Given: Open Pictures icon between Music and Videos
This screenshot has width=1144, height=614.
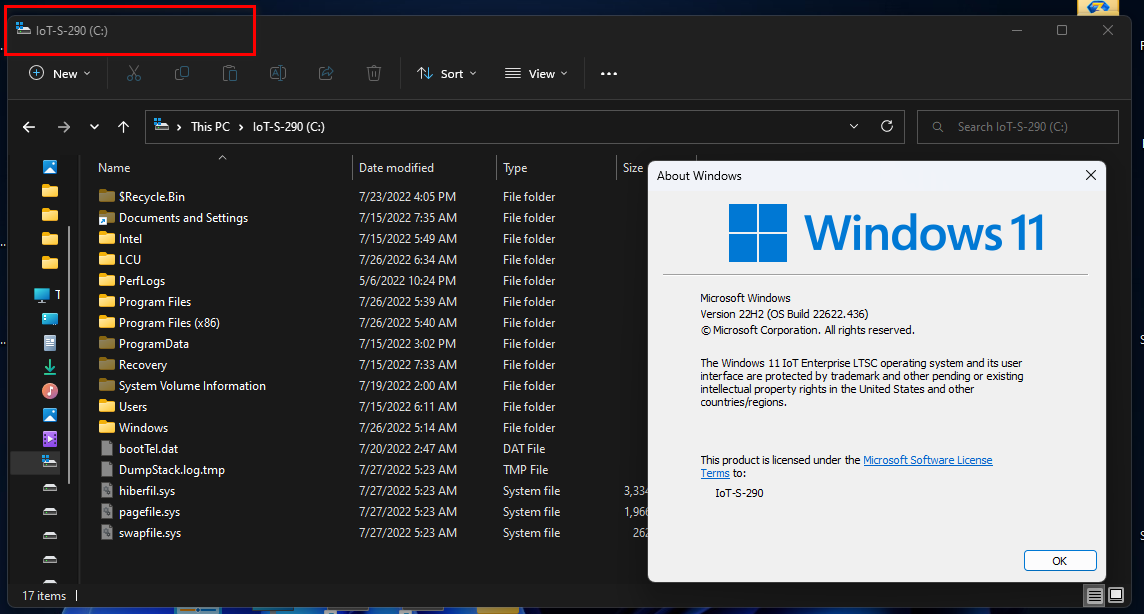Looking at the screenshot, I should point(50,415).
